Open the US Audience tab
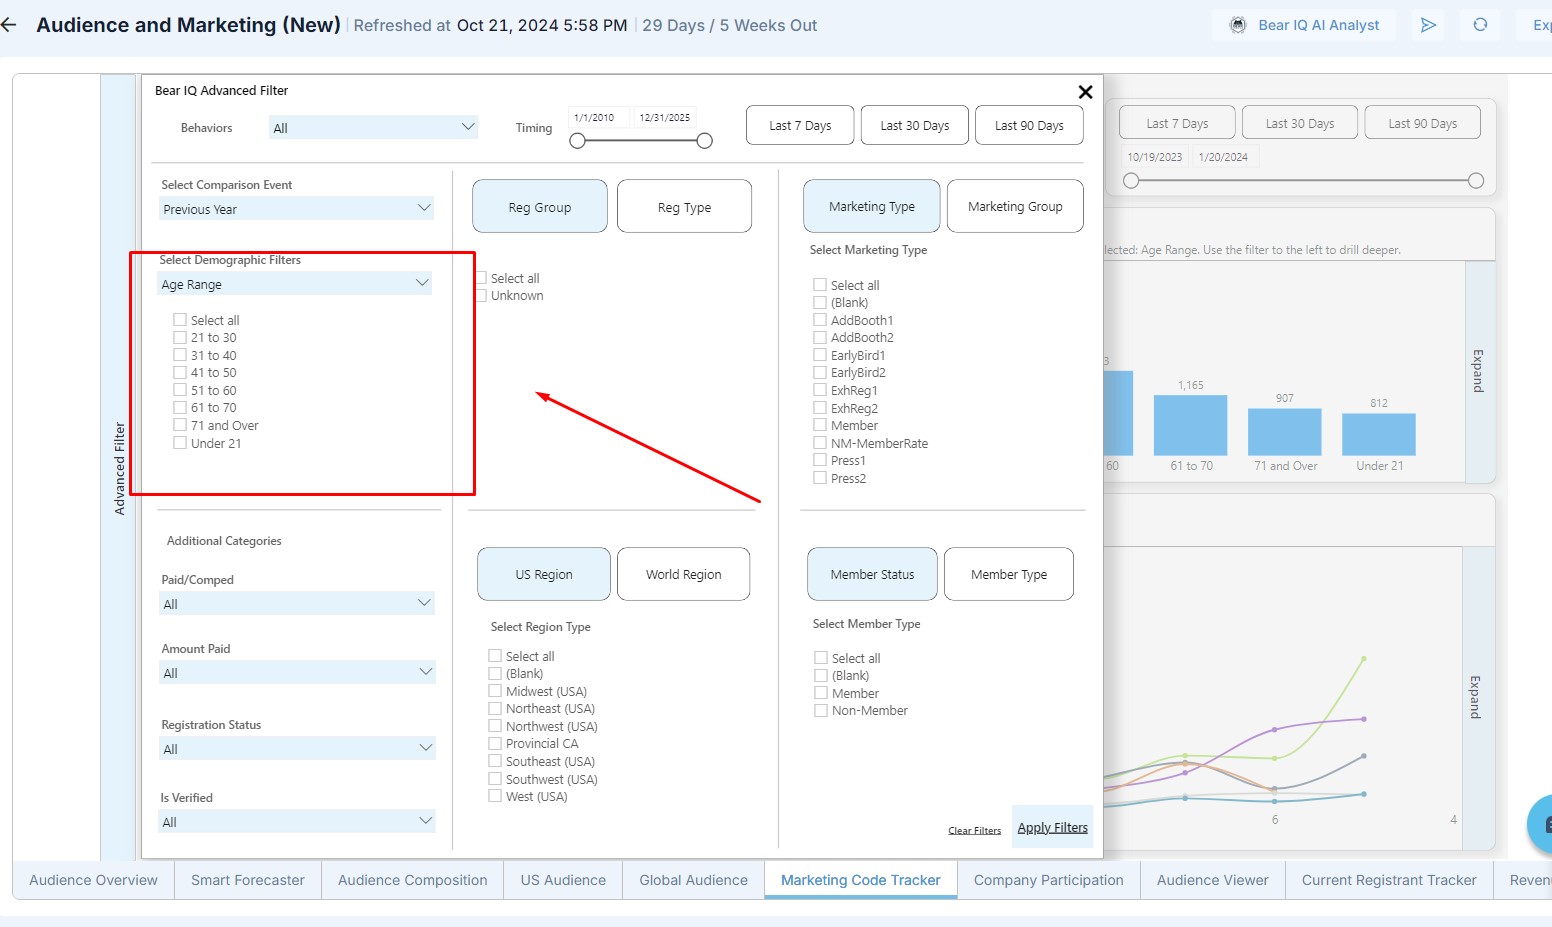The width and height of the screenshot is (1552, 927). [563, 880]
